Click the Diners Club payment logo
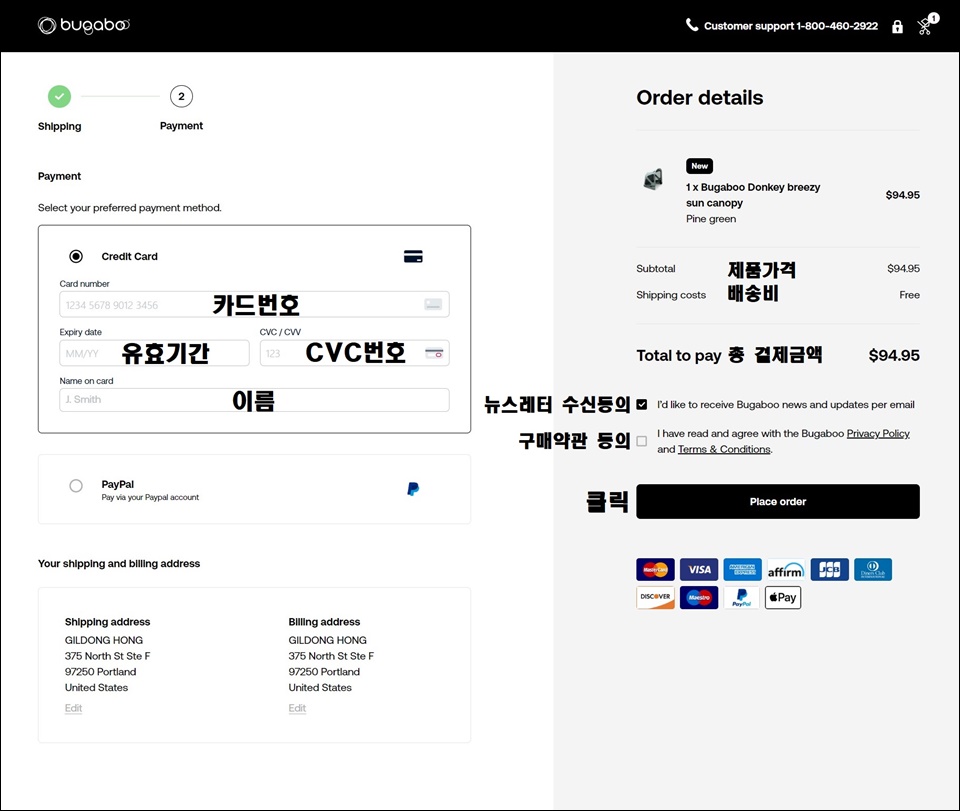Viewport: 960px width, 811px height. [873, 569]
